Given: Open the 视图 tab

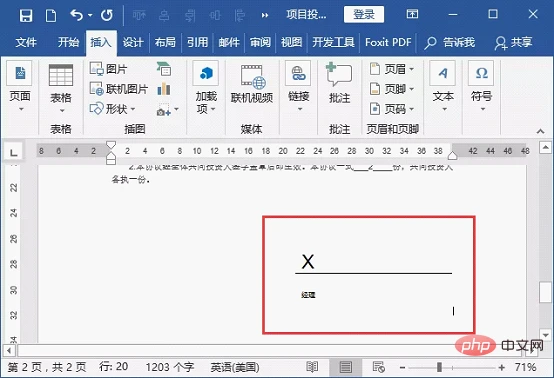Looking at the screenshot, I should click(x=291, y=42).
